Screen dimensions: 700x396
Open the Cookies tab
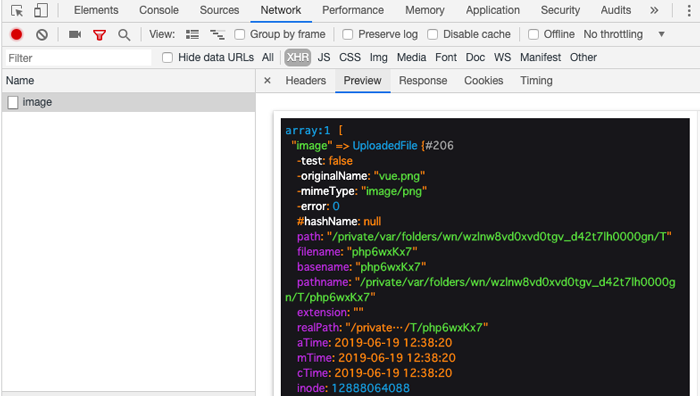pyautogui.click(x=483, y=80)
